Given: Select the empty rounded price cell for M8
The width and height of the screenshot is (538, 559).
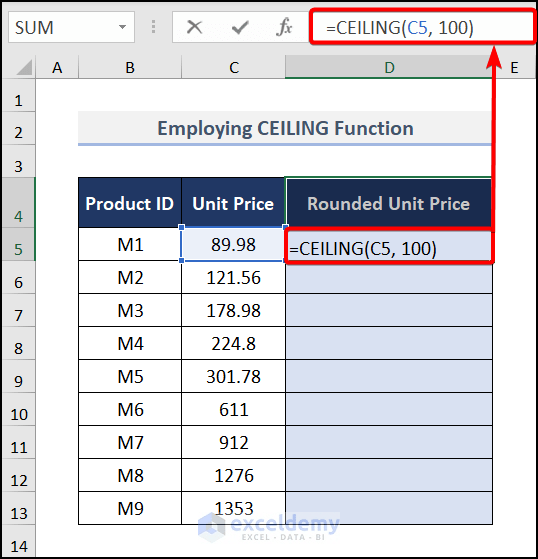Looking at the screenshot, I should 389,475.
